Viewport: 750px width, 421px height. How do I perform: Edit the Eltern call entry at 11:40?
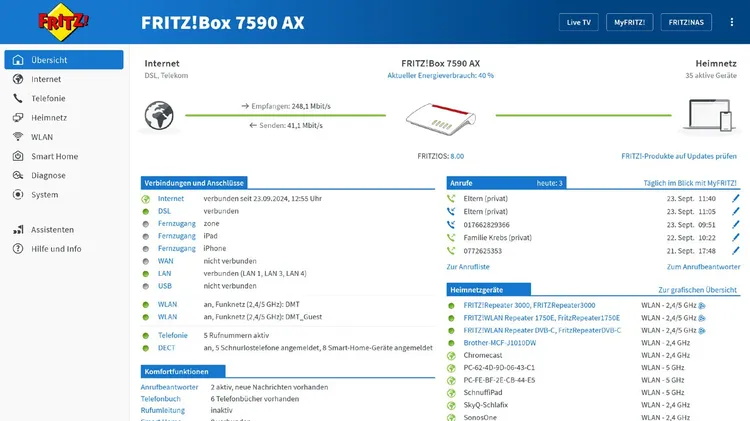point(735,199)
